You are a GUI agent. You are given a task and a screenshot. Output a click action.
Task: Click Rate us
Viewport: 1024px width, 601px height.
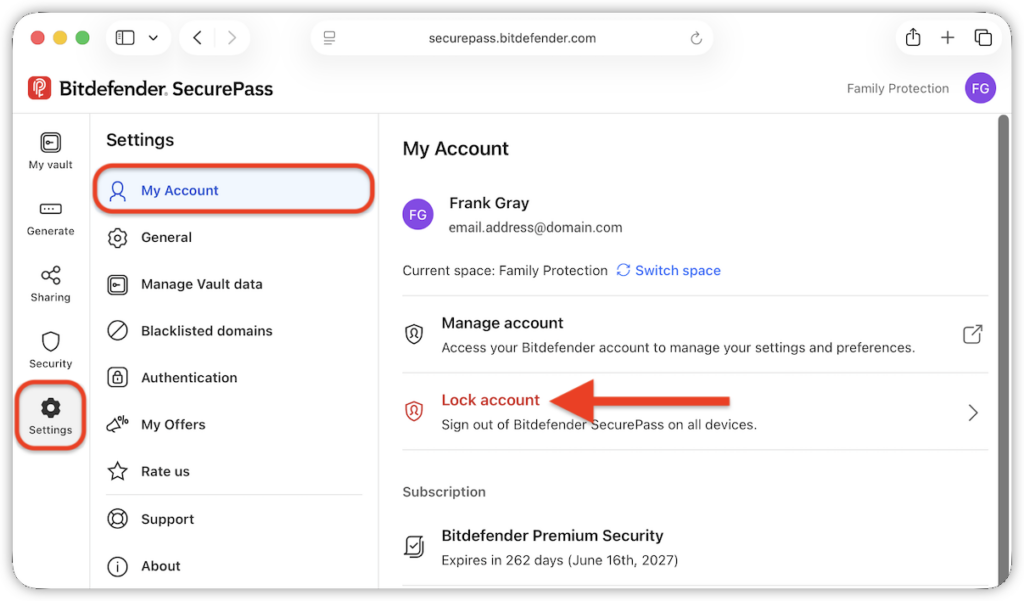coord(234,471)
